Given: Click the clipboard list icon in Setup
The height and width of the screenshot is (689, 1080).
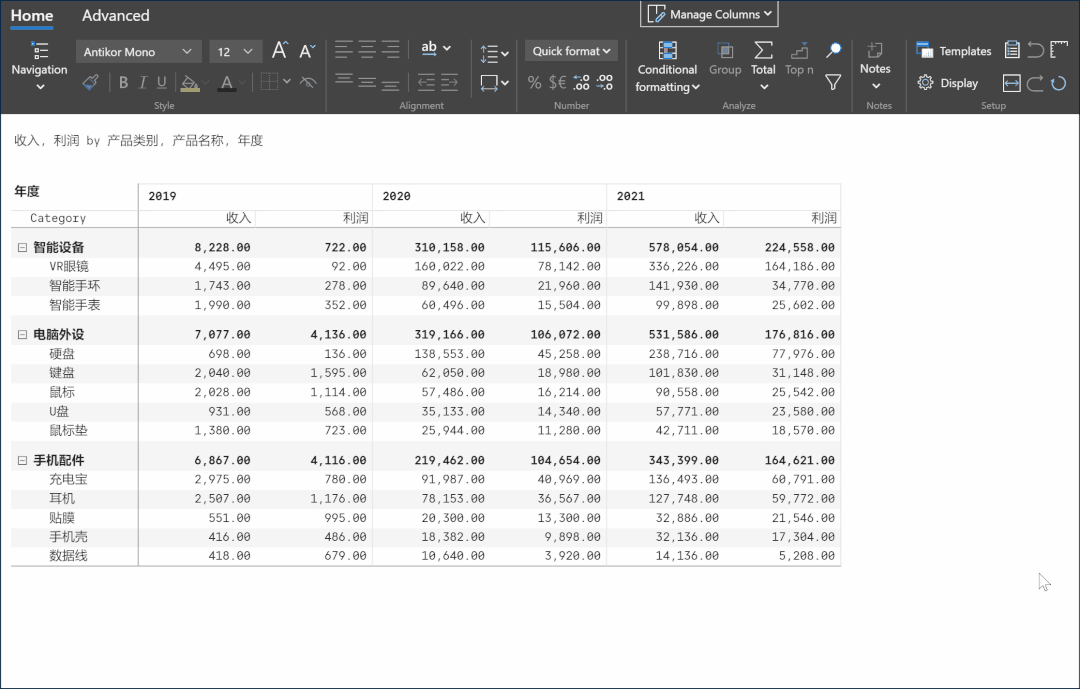Looking at the screenshot, I should click(x=1012, y=50).
